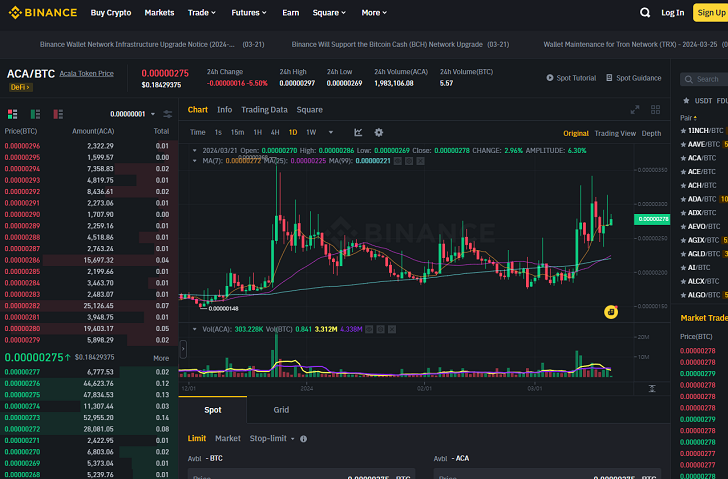Click the chart scale reset icon

click(652, 388)
